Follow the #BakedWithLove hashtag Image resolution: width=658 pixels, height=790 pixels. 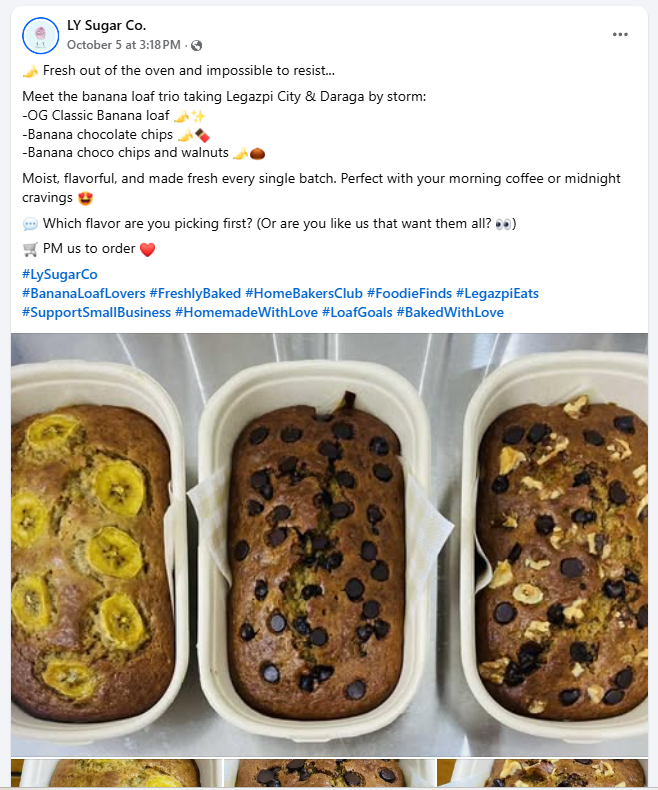coord(450,312)
